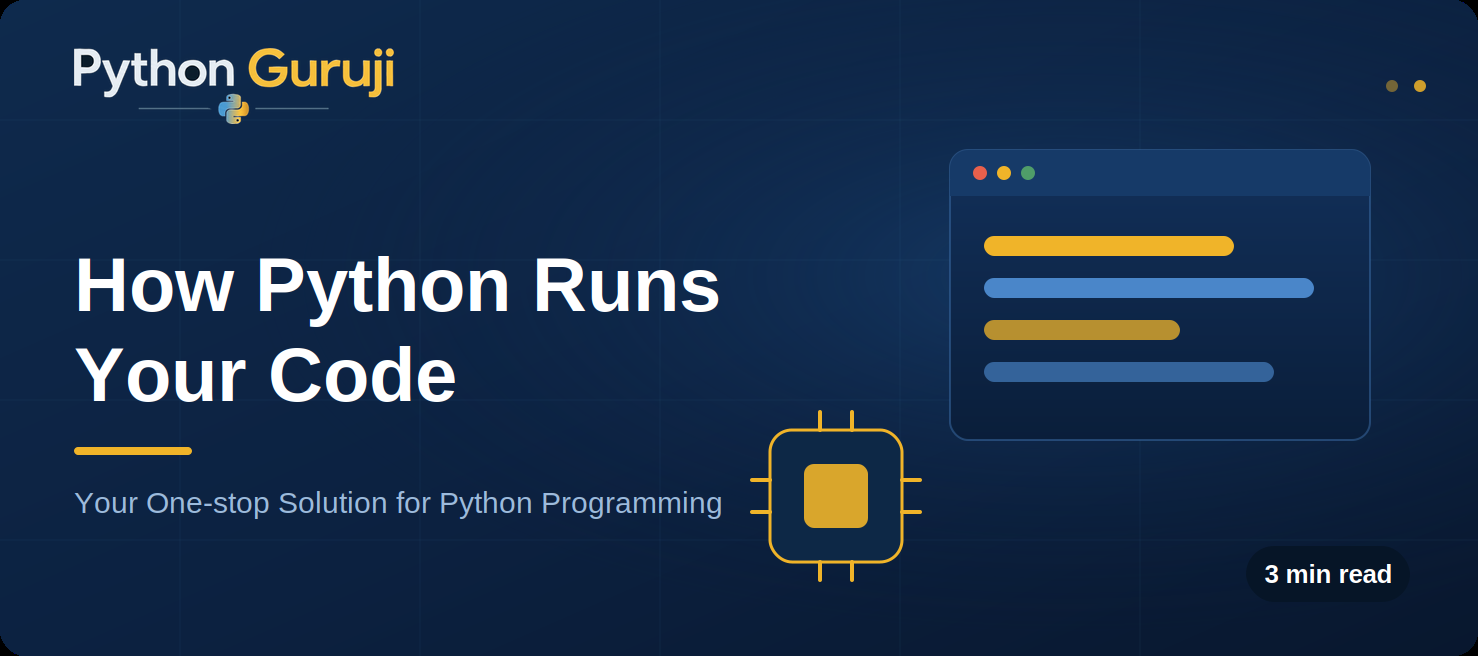This screenshot has width=1478, height=656.
Task: Click the "Your One-stop Solution for Python Programming" tagline
Action: tap(398, 502)
